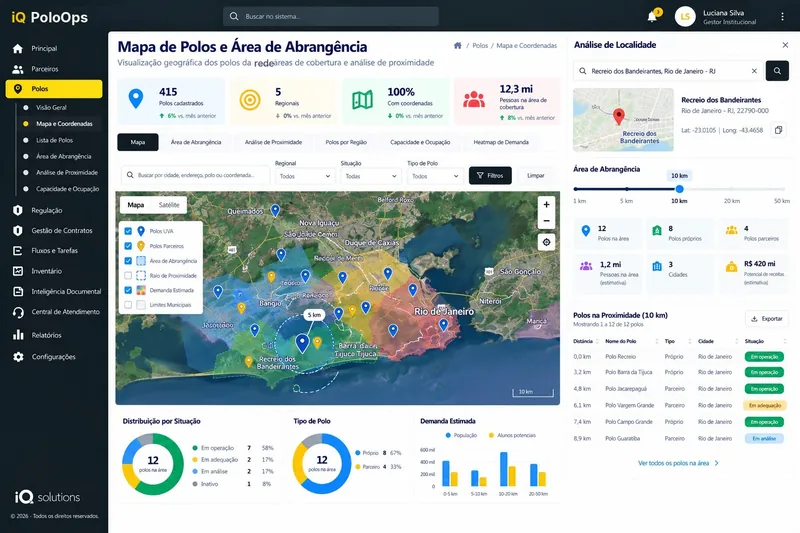Click the blue pin over Rio de Janeiro

click(x=443, y=324)
